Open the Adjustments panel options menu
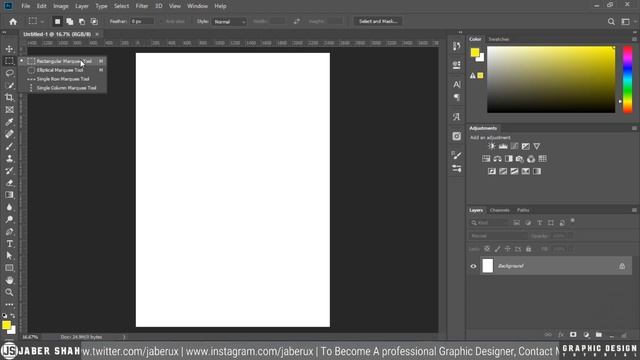Viewport: 640px width, 360px height. [634, 128]
